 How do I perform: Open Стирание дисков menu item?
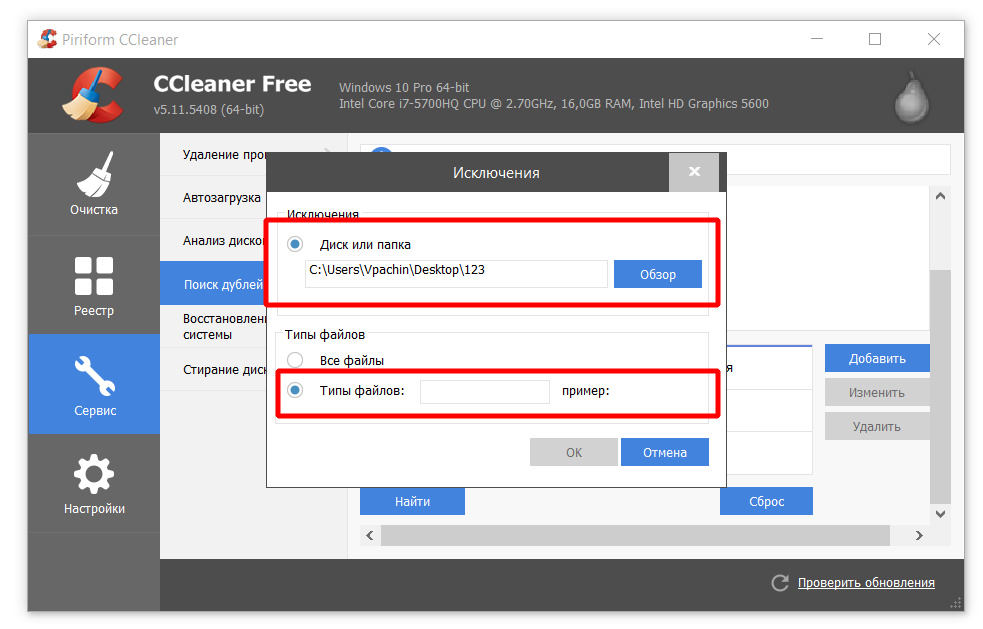pyautogui.click(x=224, y=369)
